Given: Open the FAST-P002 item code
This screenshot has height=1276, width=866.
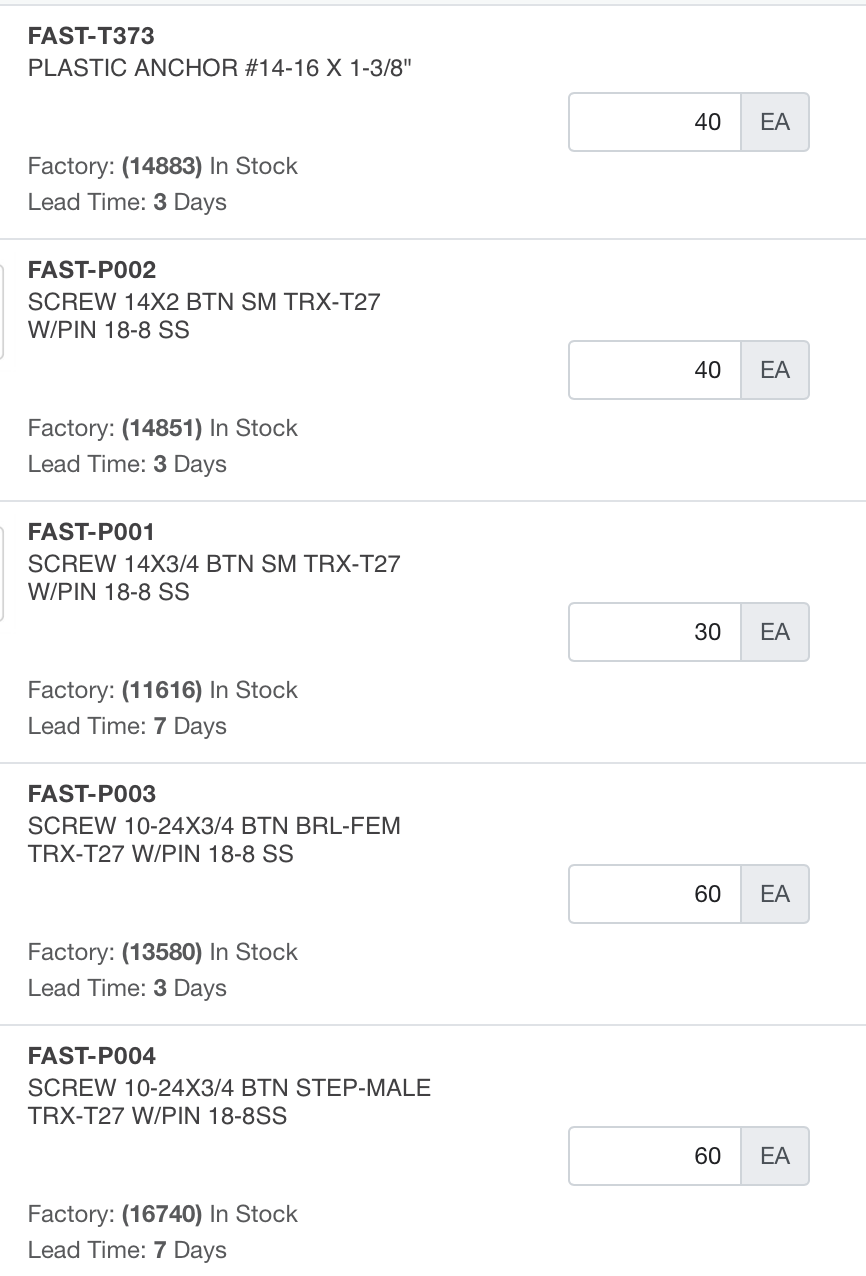Looking at the screenshot, I should point(92,270).
